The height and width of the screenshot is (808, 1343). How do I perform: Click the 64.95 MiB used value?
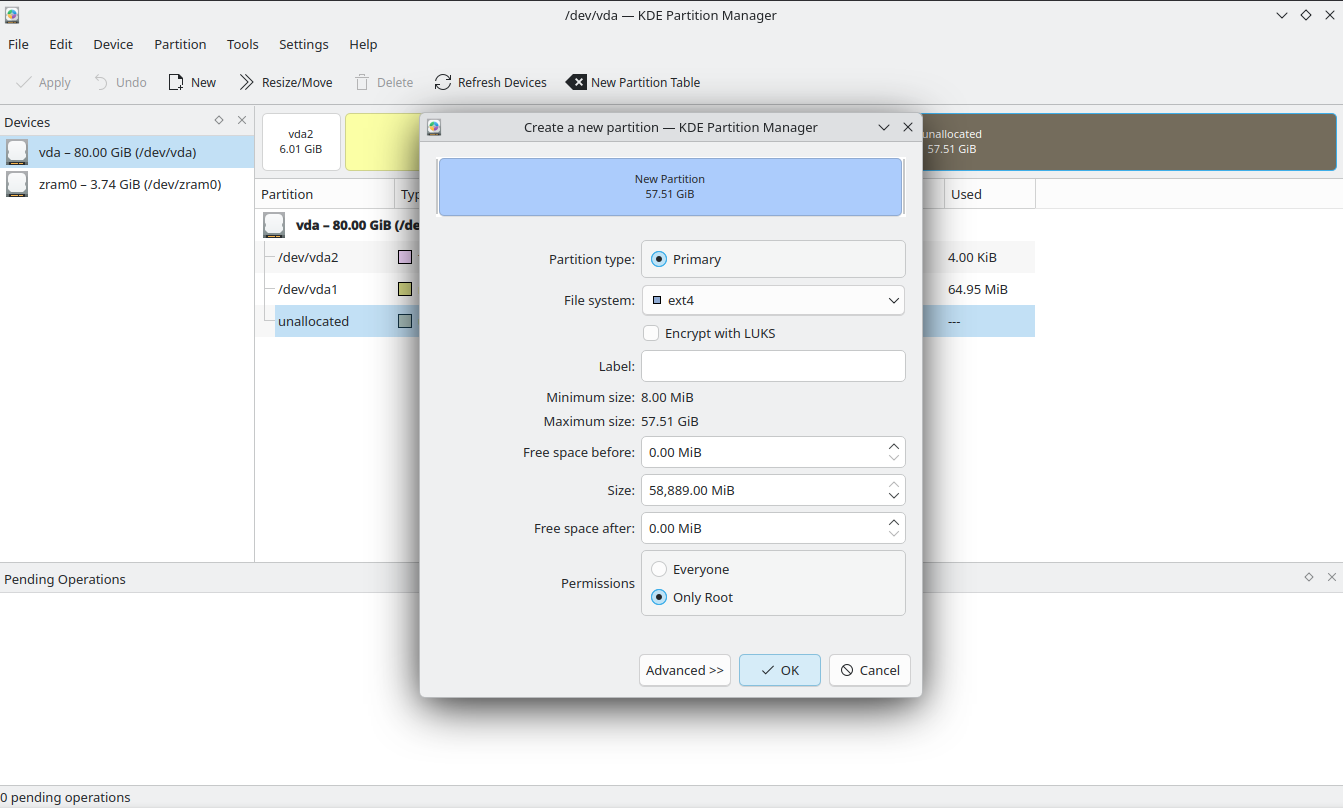tap(977, 289)
